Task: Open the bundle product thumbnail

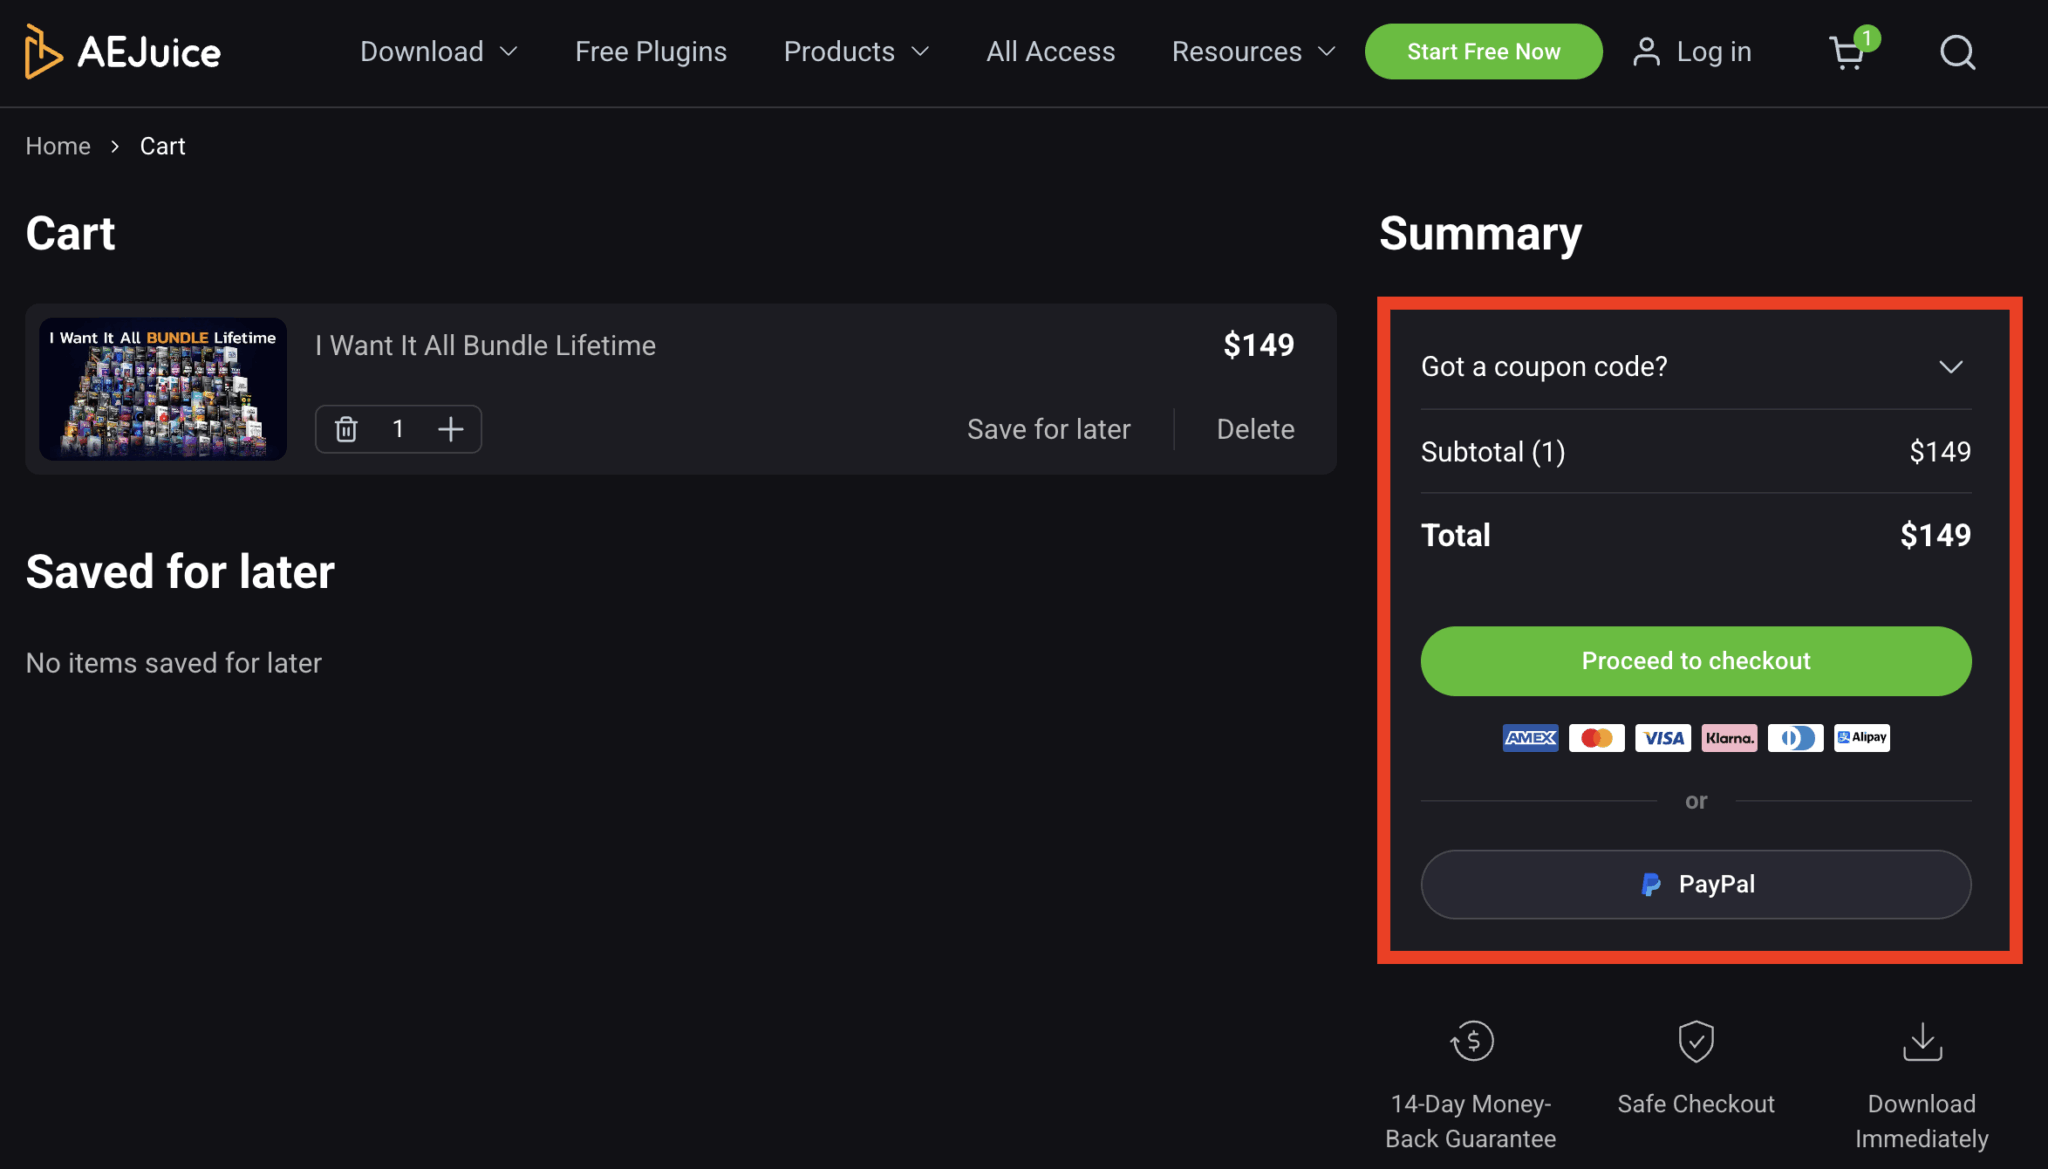Action: point(163,389)
